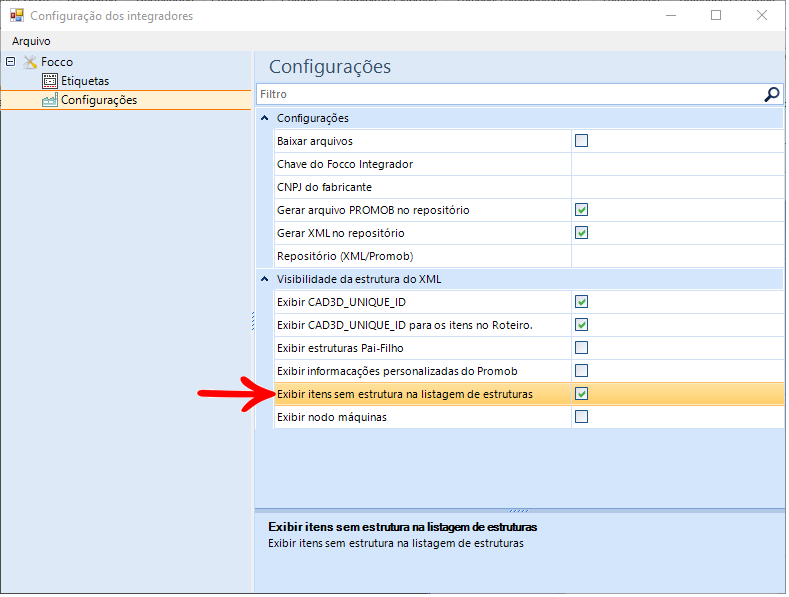Collapse the Focco tree node
789x597 pixels.
point(11,62)
